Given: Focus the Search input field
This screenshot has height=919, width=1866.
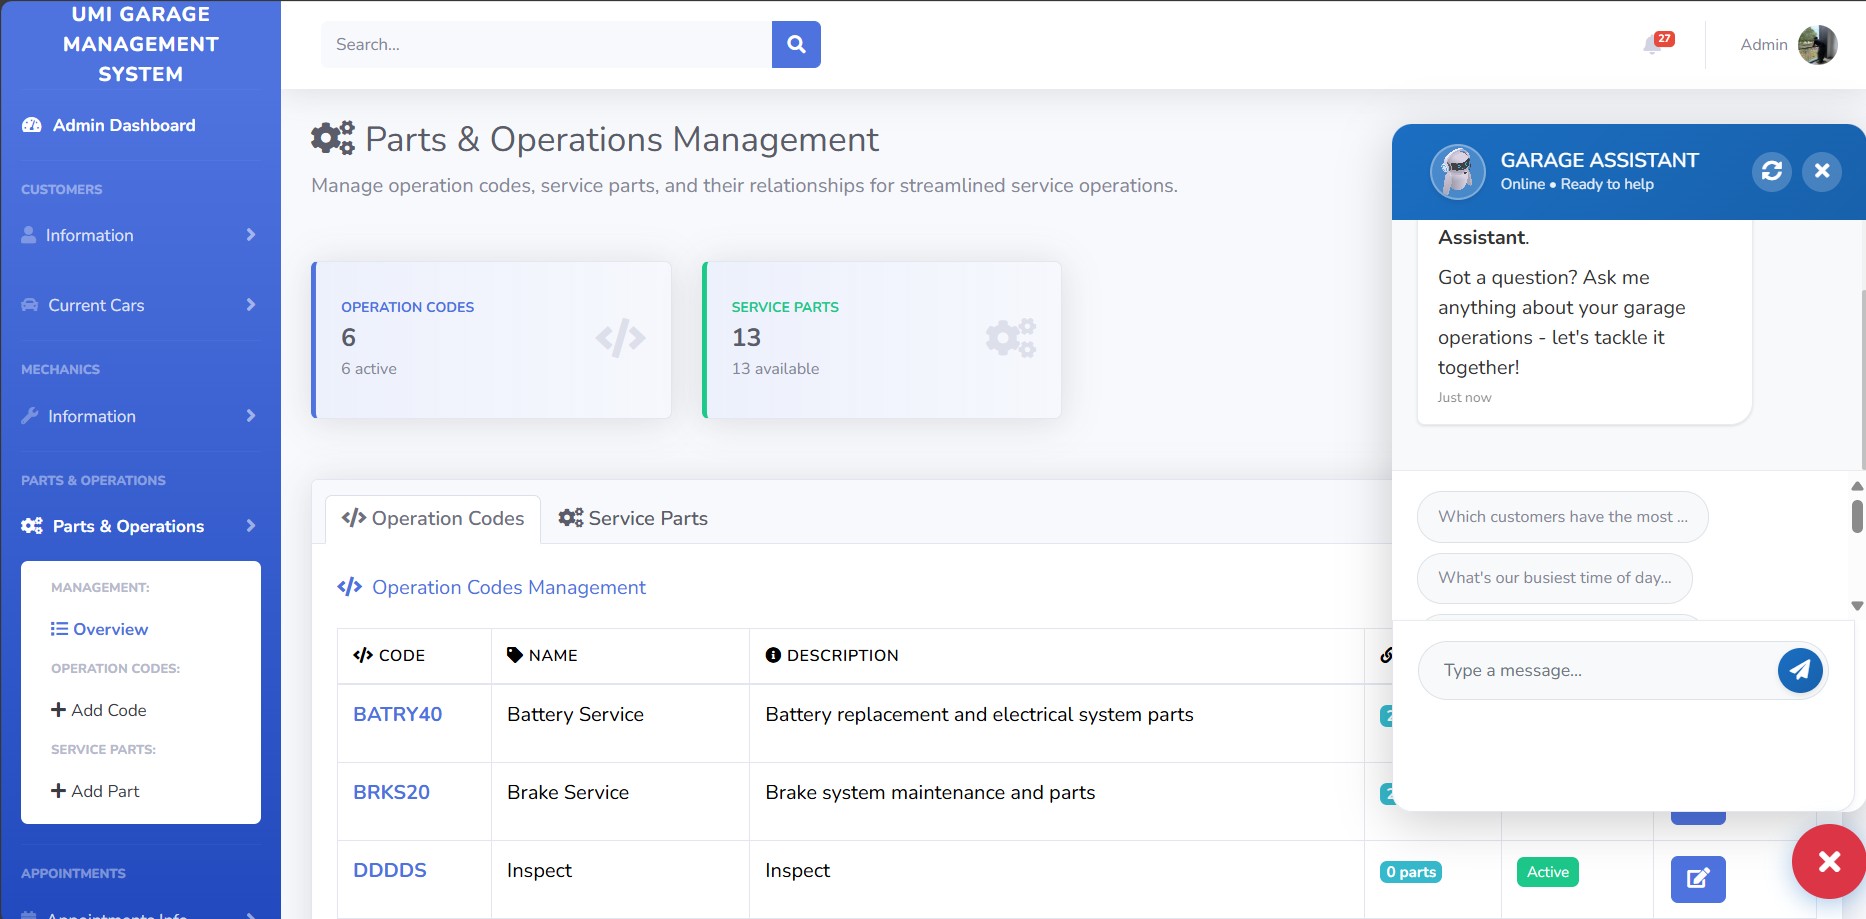Looking at the screenshot, I should [546, 44].
